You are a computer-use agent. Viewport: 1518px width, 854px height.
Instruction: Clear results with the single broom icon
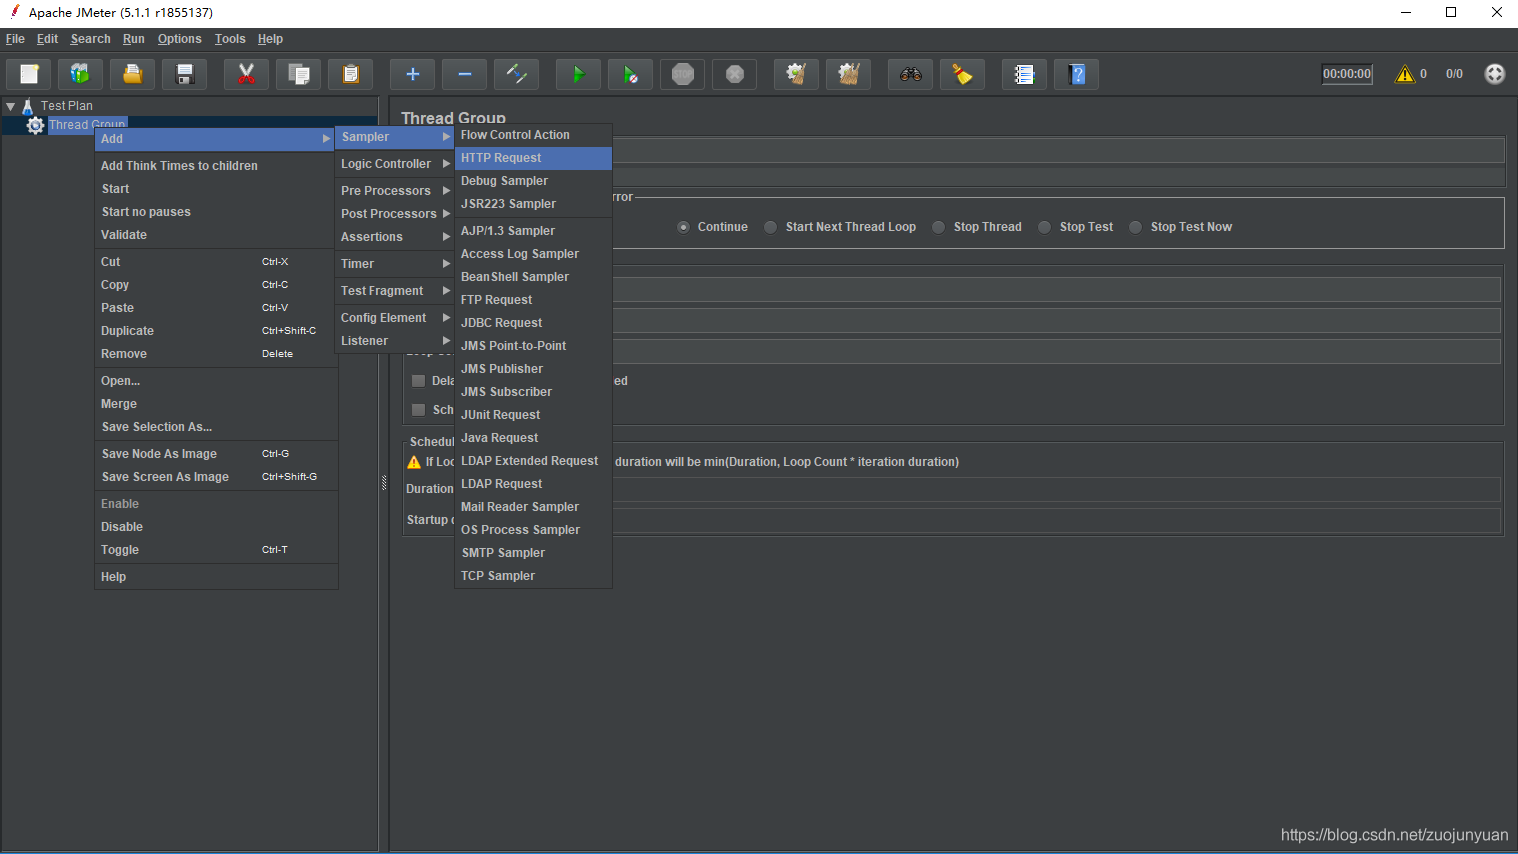point(796,74)
